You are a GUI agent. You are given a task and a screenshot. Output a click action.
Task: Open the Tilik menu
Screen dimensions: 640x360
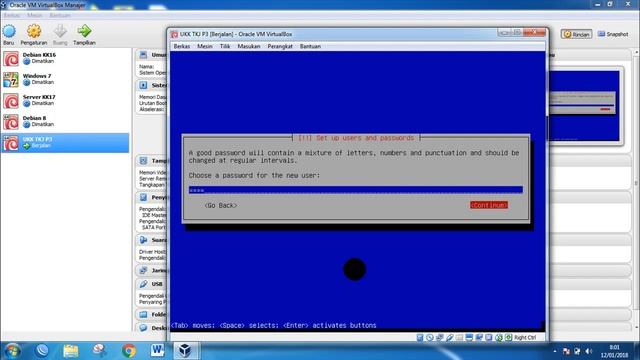[x=225, y=47]
